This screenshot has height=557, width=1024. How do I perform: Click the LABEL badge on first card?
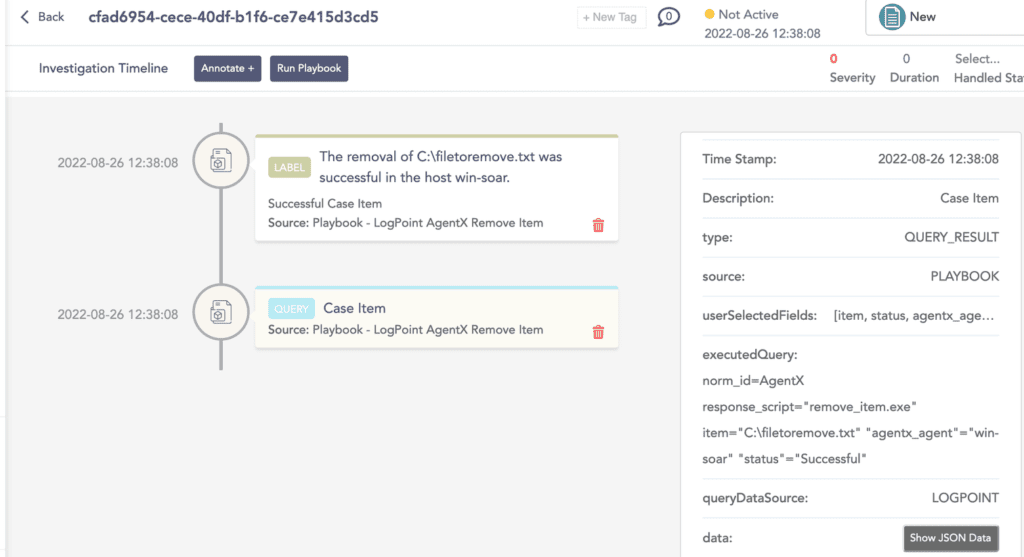point(290,167)
